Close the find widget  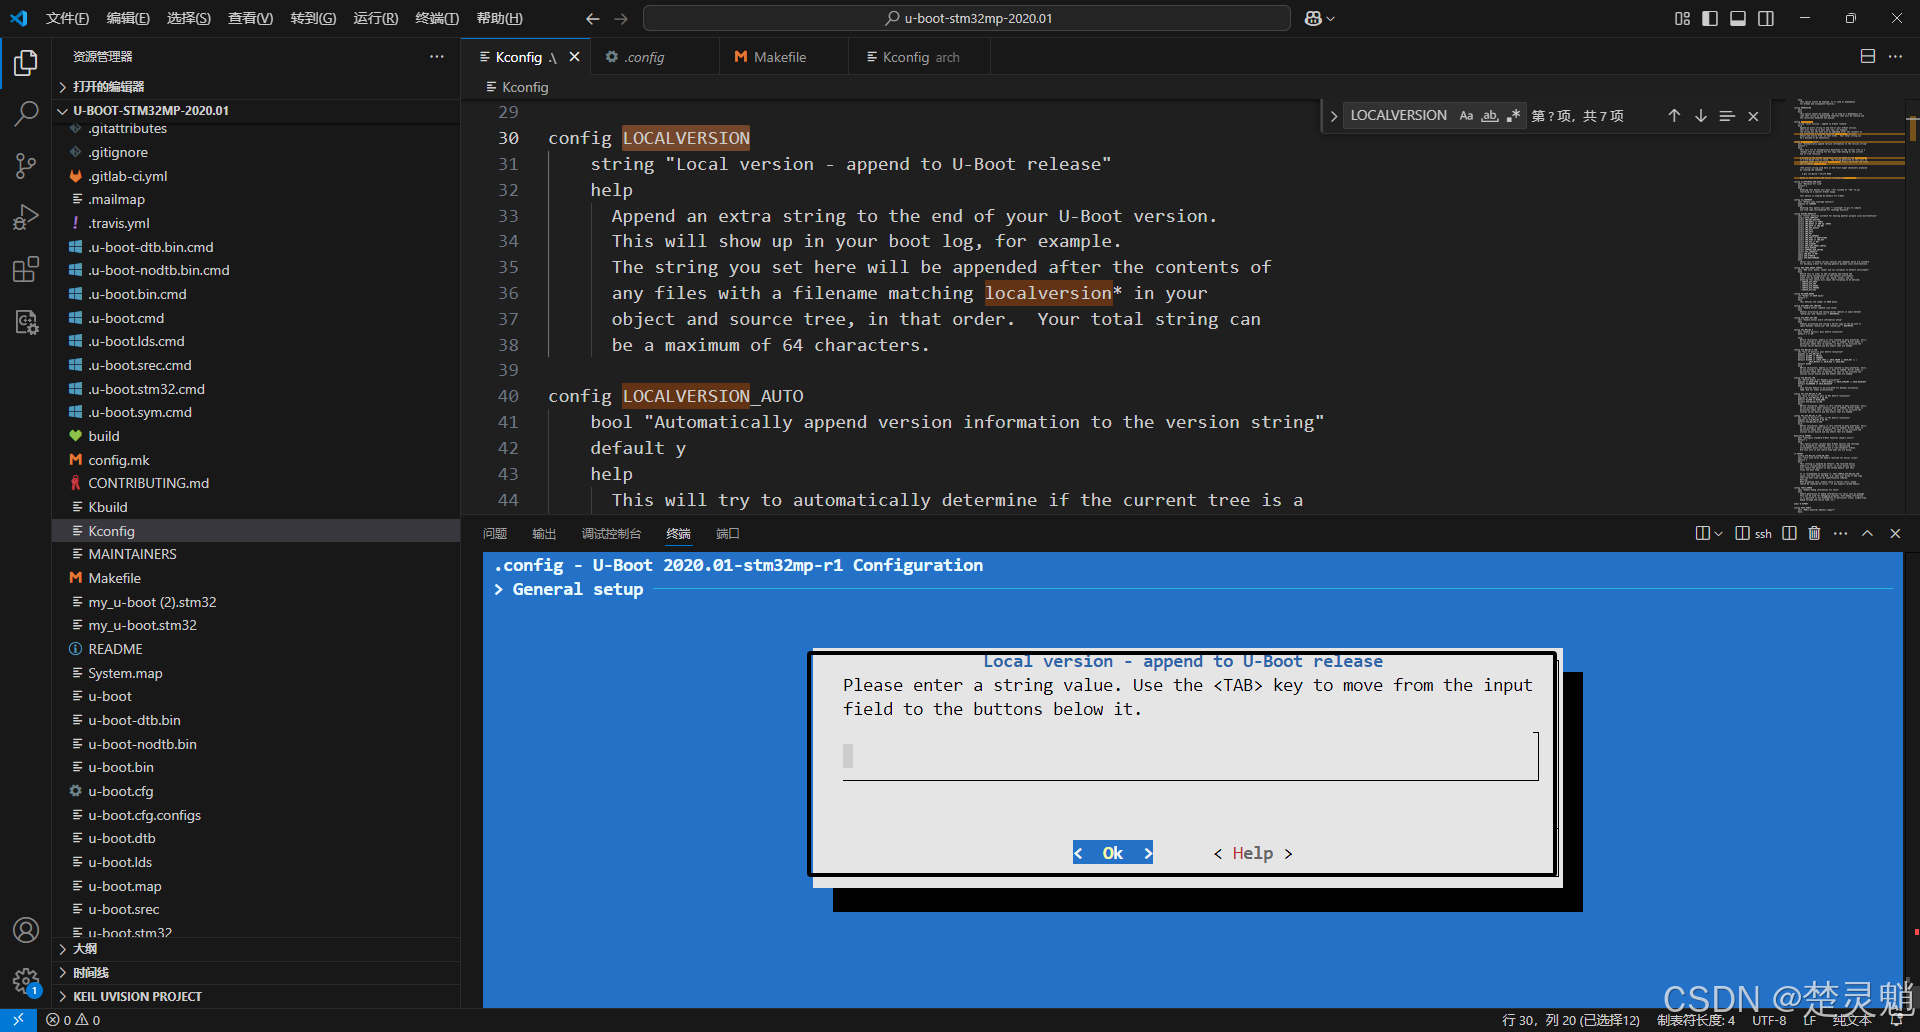pyautogui.click(x=1753, y=116)
